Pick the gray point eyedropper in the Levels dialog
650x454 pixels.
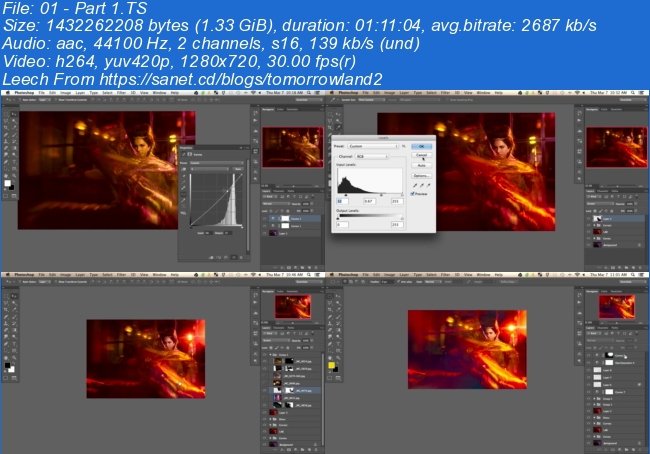(422, 185)
